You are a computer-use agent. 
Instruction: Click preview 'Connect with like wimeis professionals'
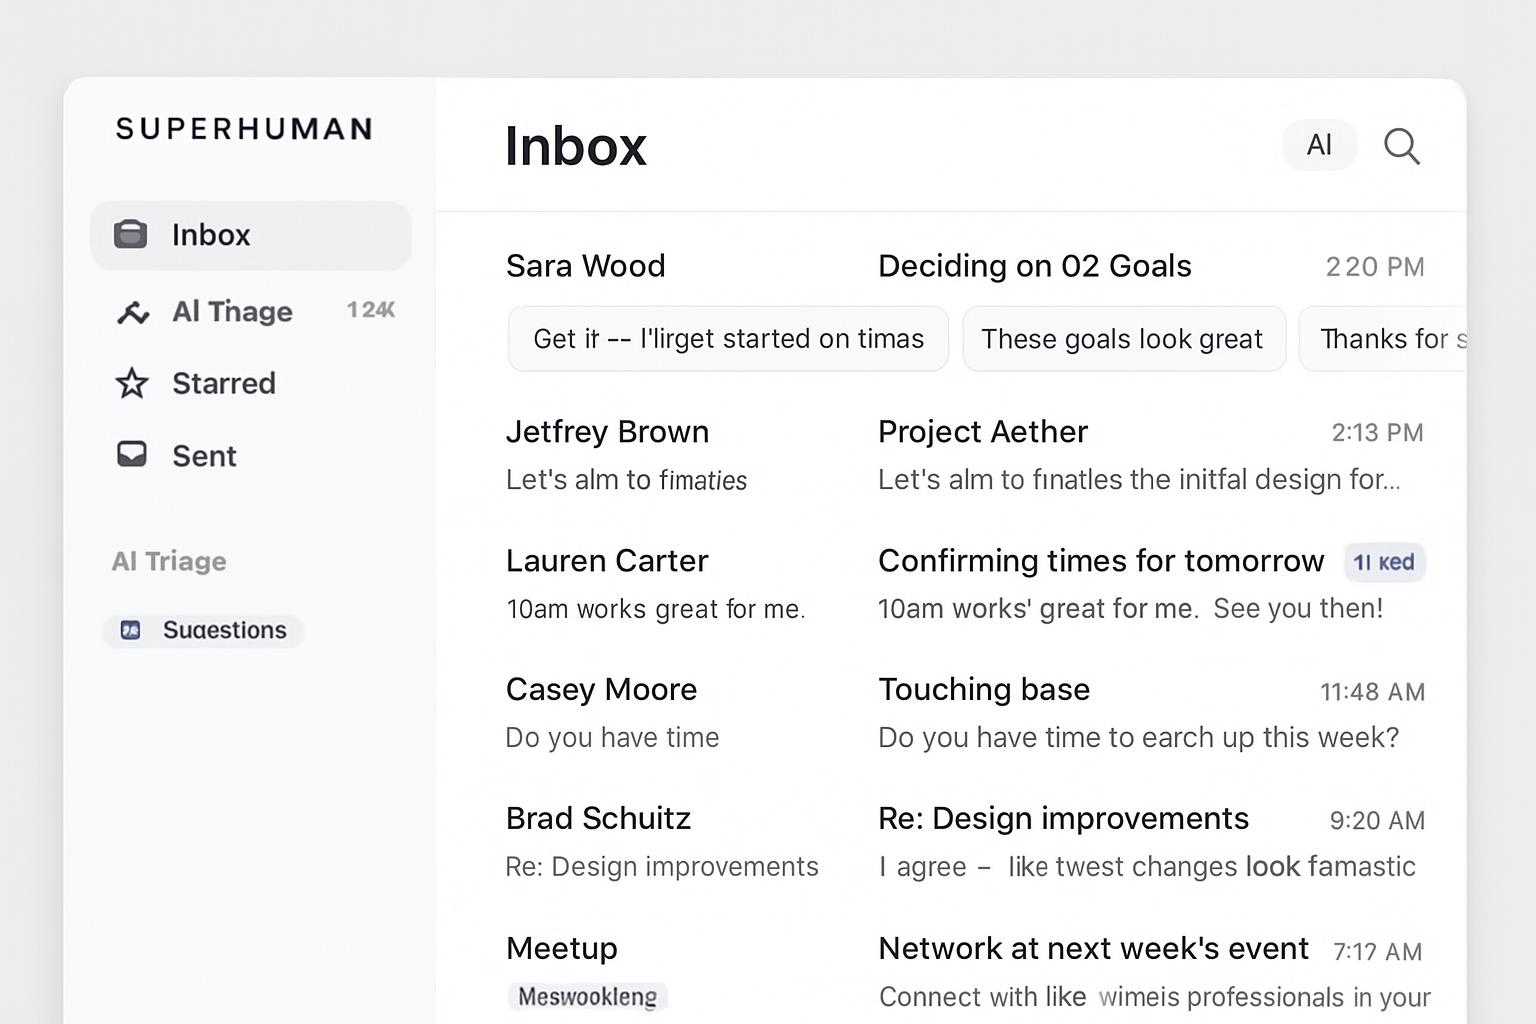tap(1154, 997)
